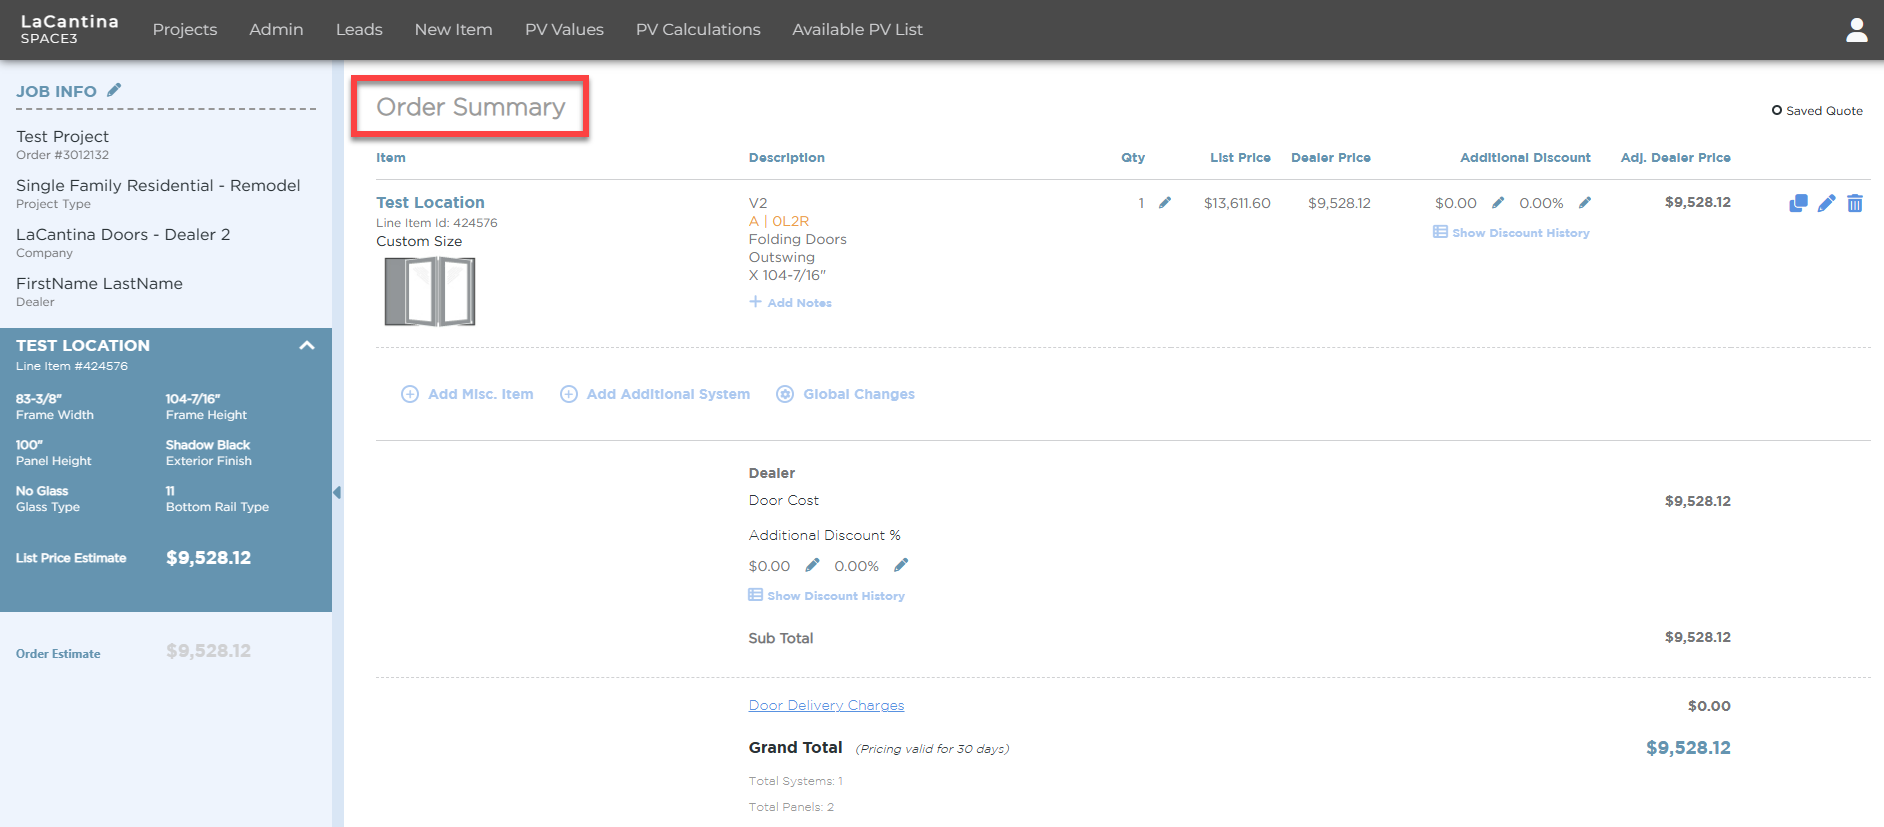Open Door Delivery Charges link

826,705
